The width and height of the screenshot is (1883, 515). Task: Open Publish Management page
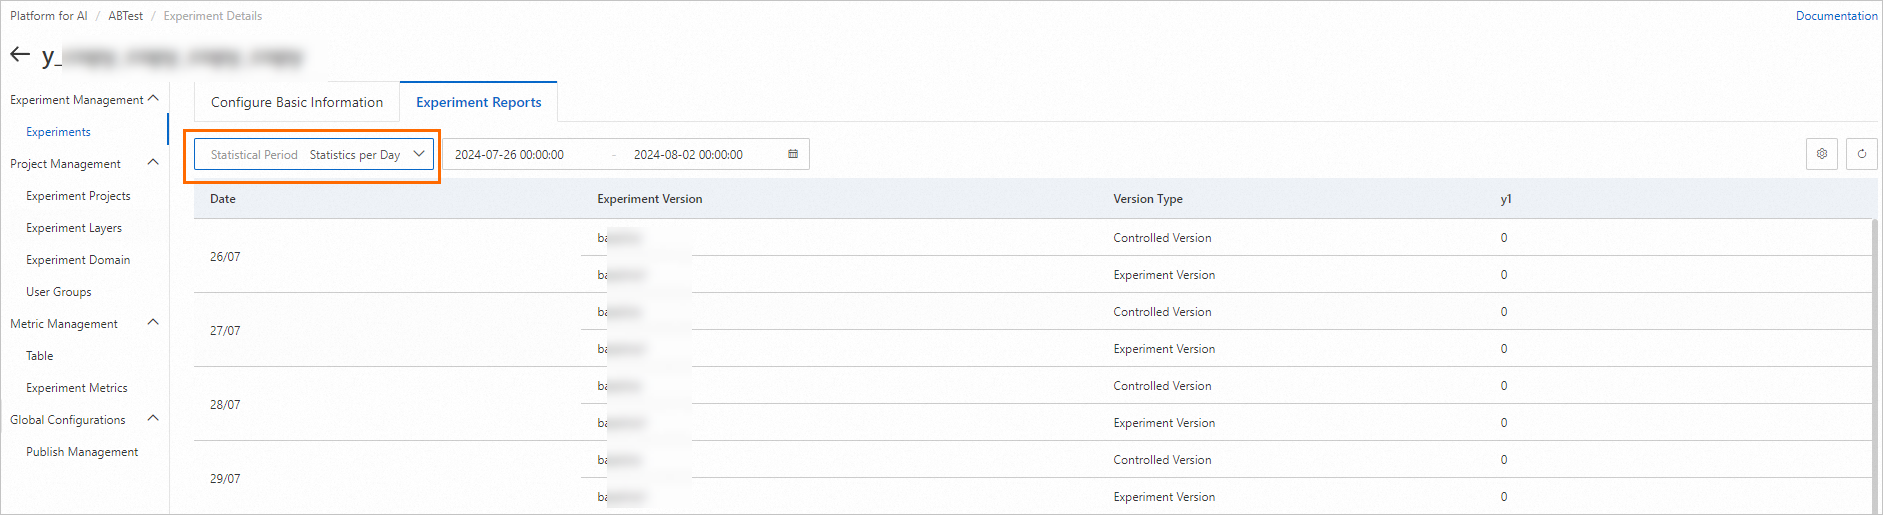[x=82, y=452]
